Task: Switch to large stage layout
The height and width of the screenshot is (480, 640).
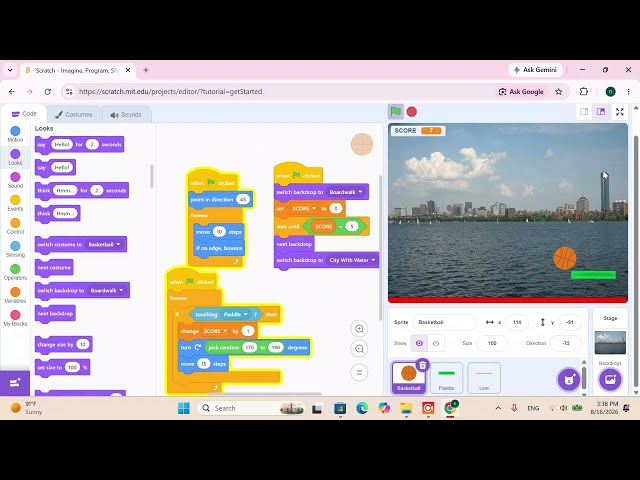Action: click(601, 111)
